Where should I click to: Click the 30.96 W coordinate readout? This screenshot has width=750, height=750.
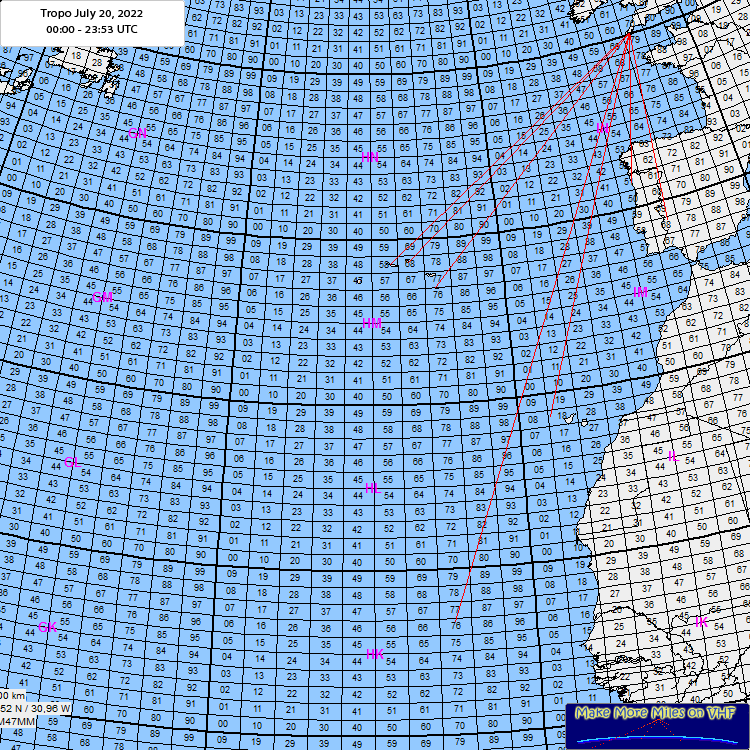click(50, 708)
